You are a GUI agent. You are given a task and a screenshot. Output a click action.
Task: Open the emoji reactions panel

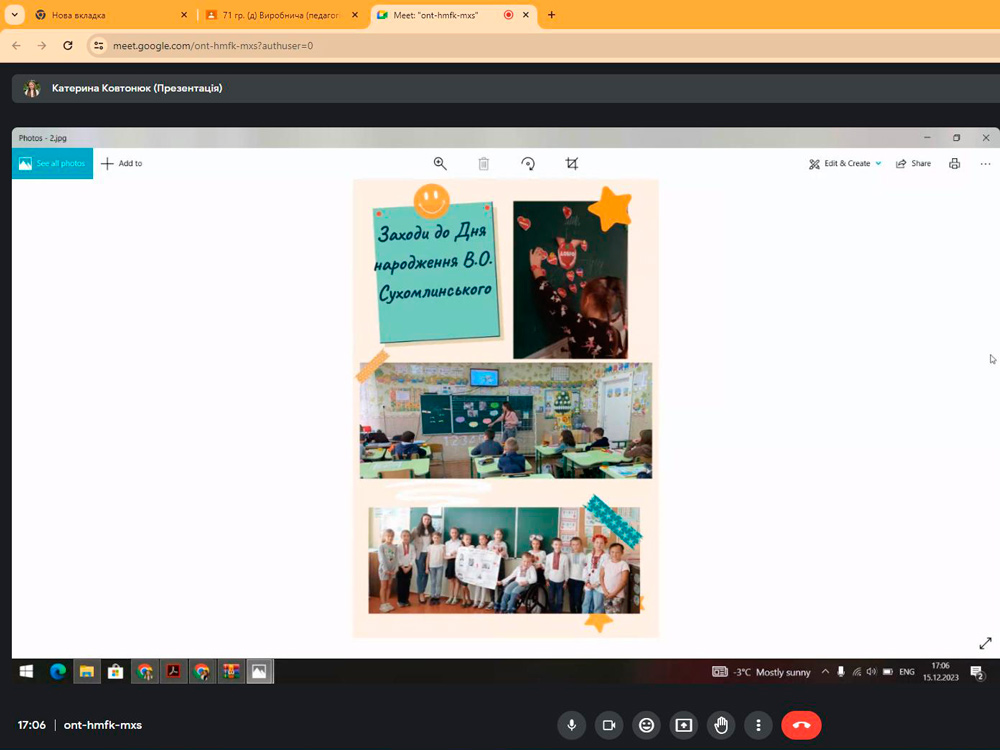coord(646,725)
